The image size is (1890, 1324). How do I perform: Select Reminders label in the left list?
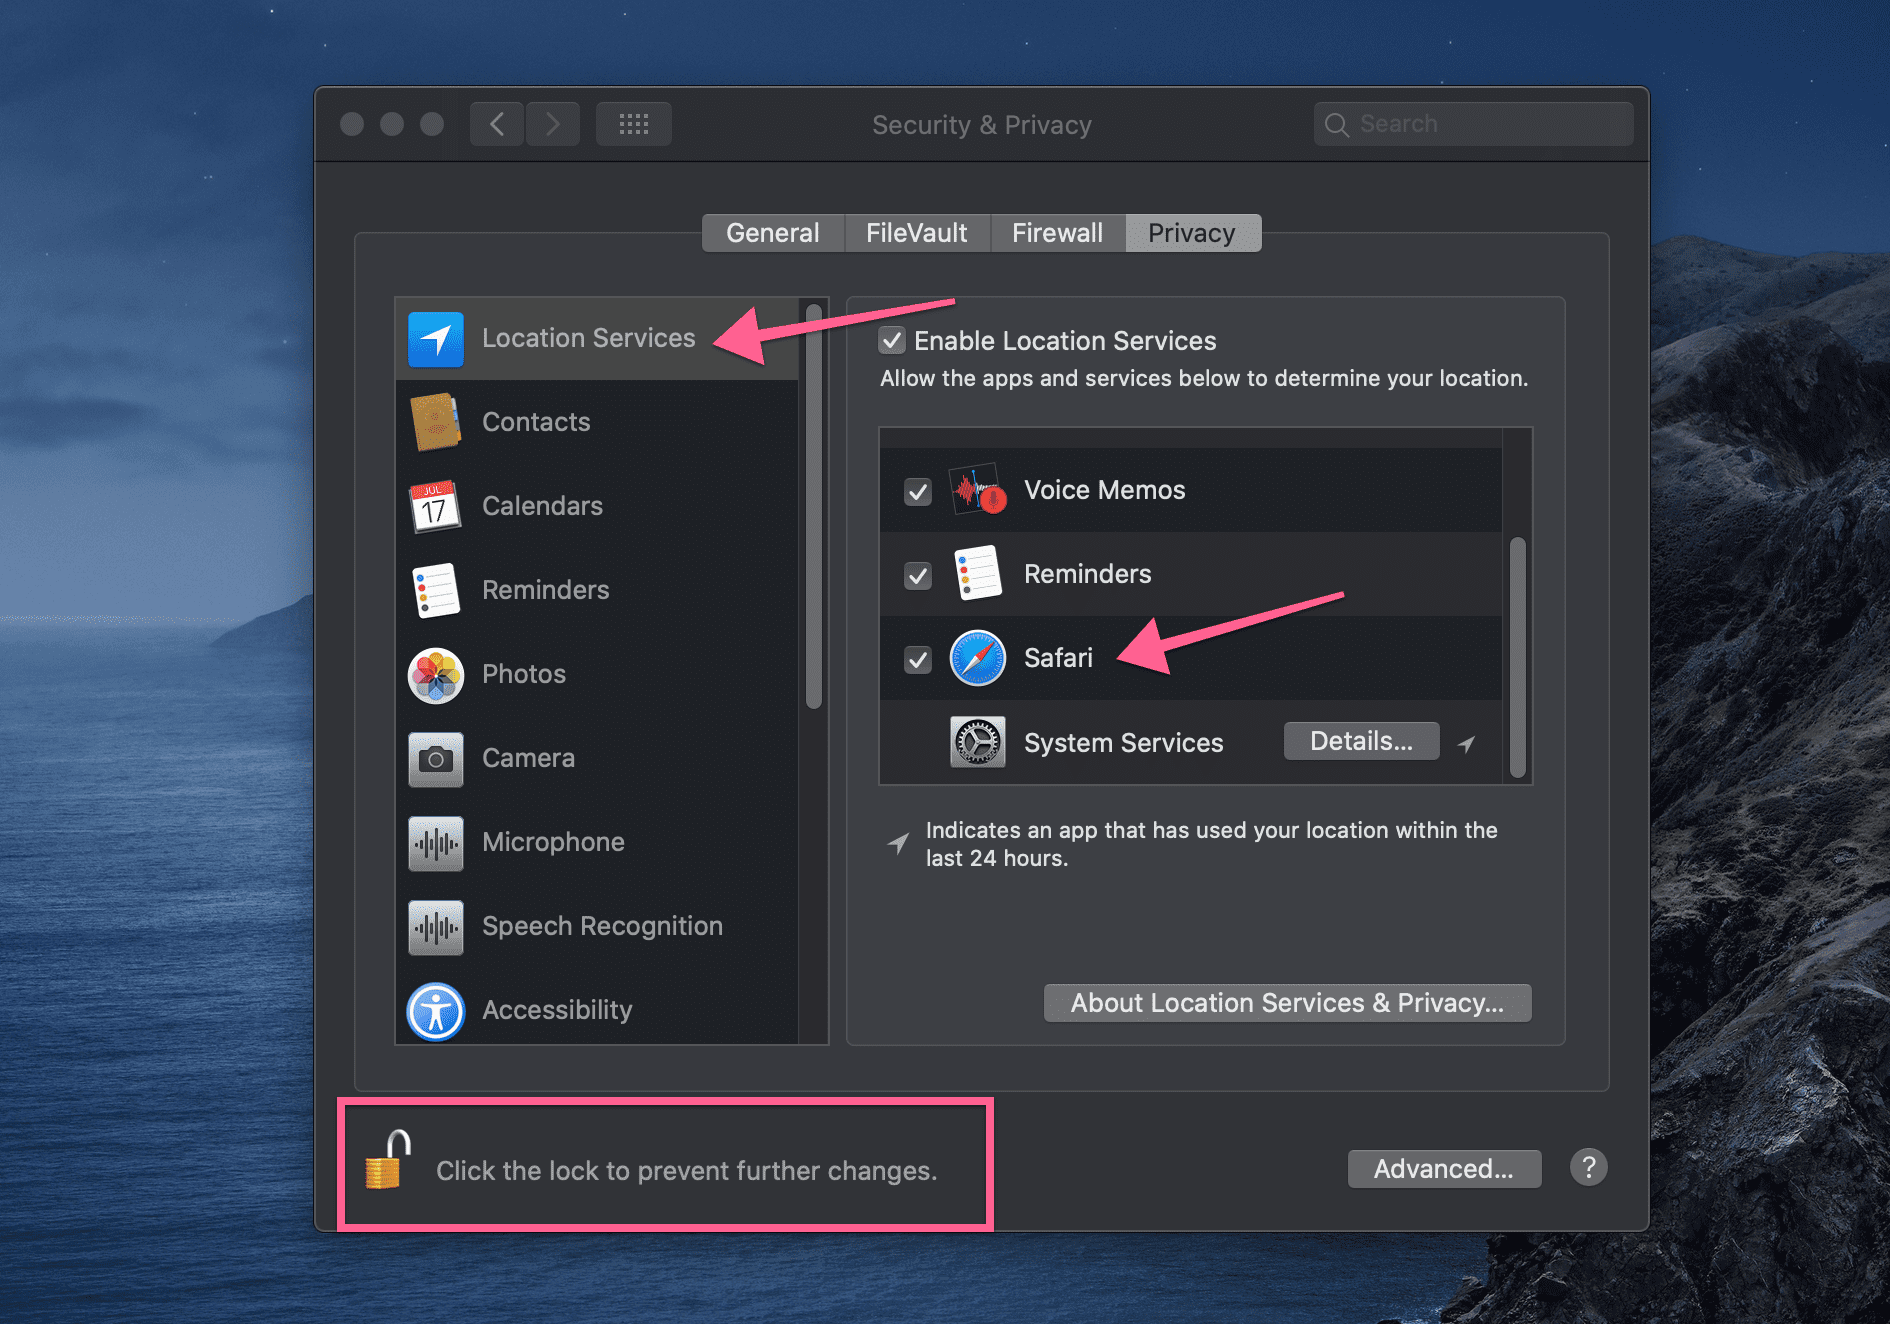coord(546,590)
